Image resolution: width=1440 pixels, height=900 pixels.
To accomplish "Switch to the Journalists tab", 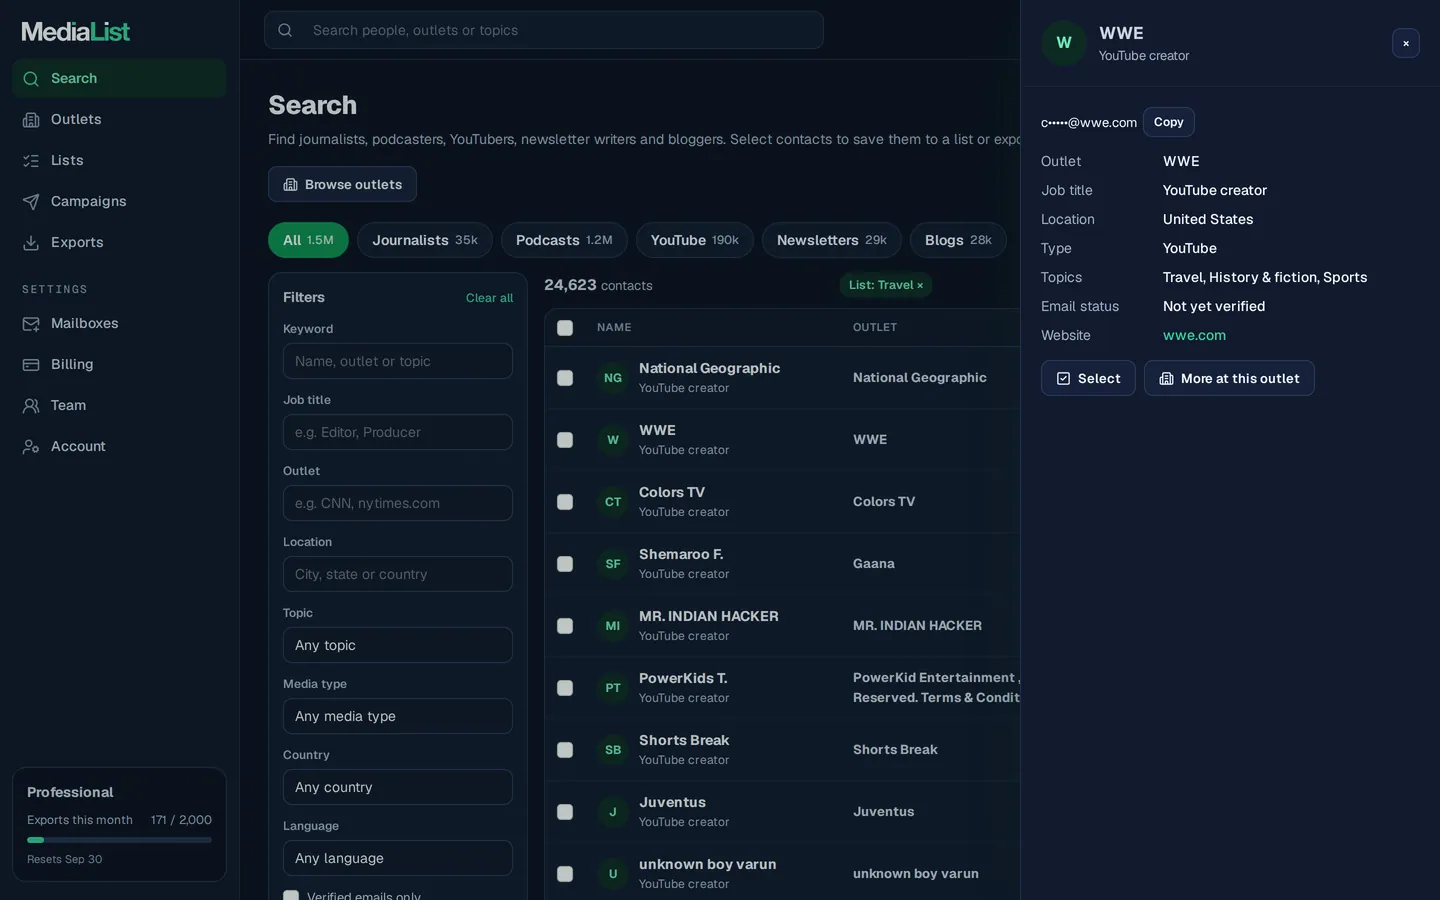I will coord(425,240).
